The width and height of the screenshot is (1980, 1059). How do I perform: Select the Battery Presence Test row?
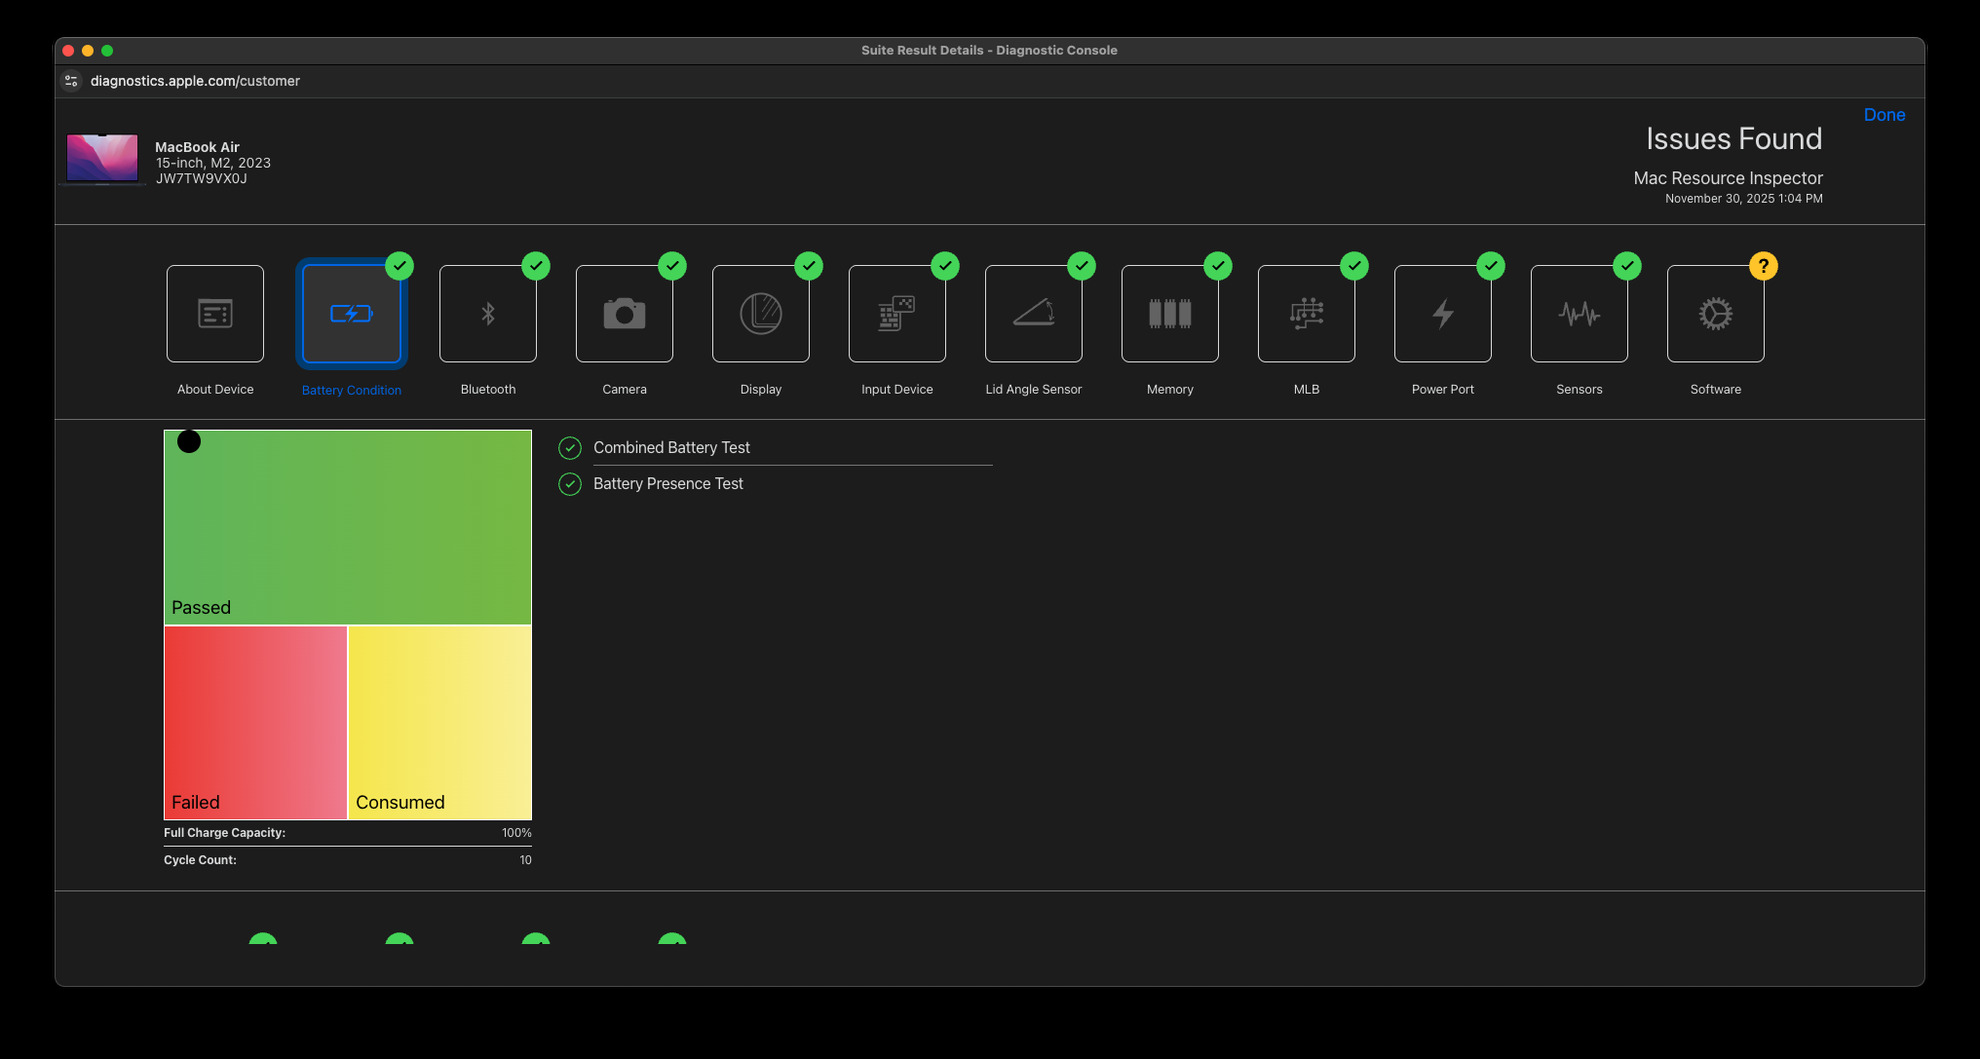pyautogui.click(x=775, y=484)
